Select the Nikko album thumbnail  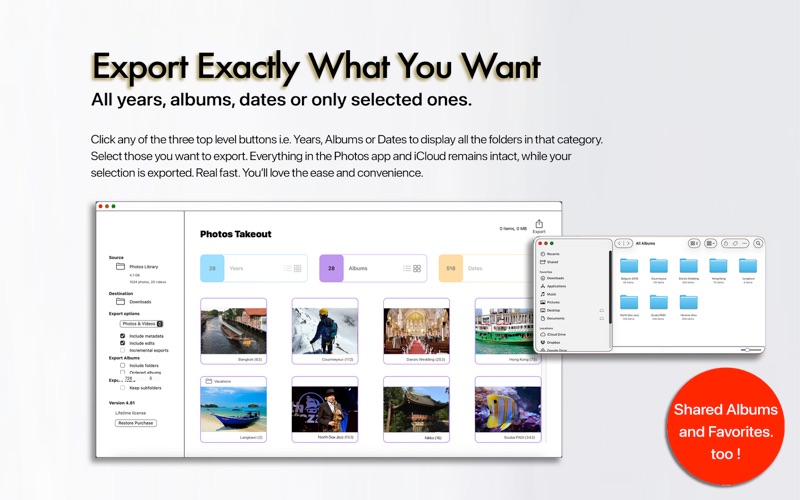[x=416, y=409]
